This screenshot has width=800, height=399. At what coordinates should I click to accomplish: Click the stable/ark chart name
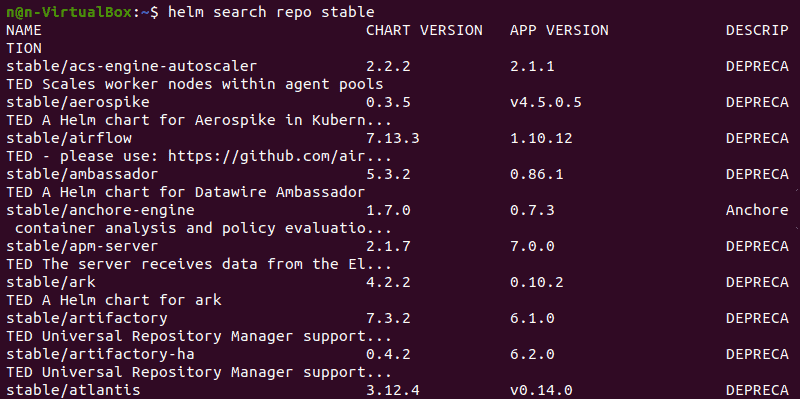(x=51, y=283)
